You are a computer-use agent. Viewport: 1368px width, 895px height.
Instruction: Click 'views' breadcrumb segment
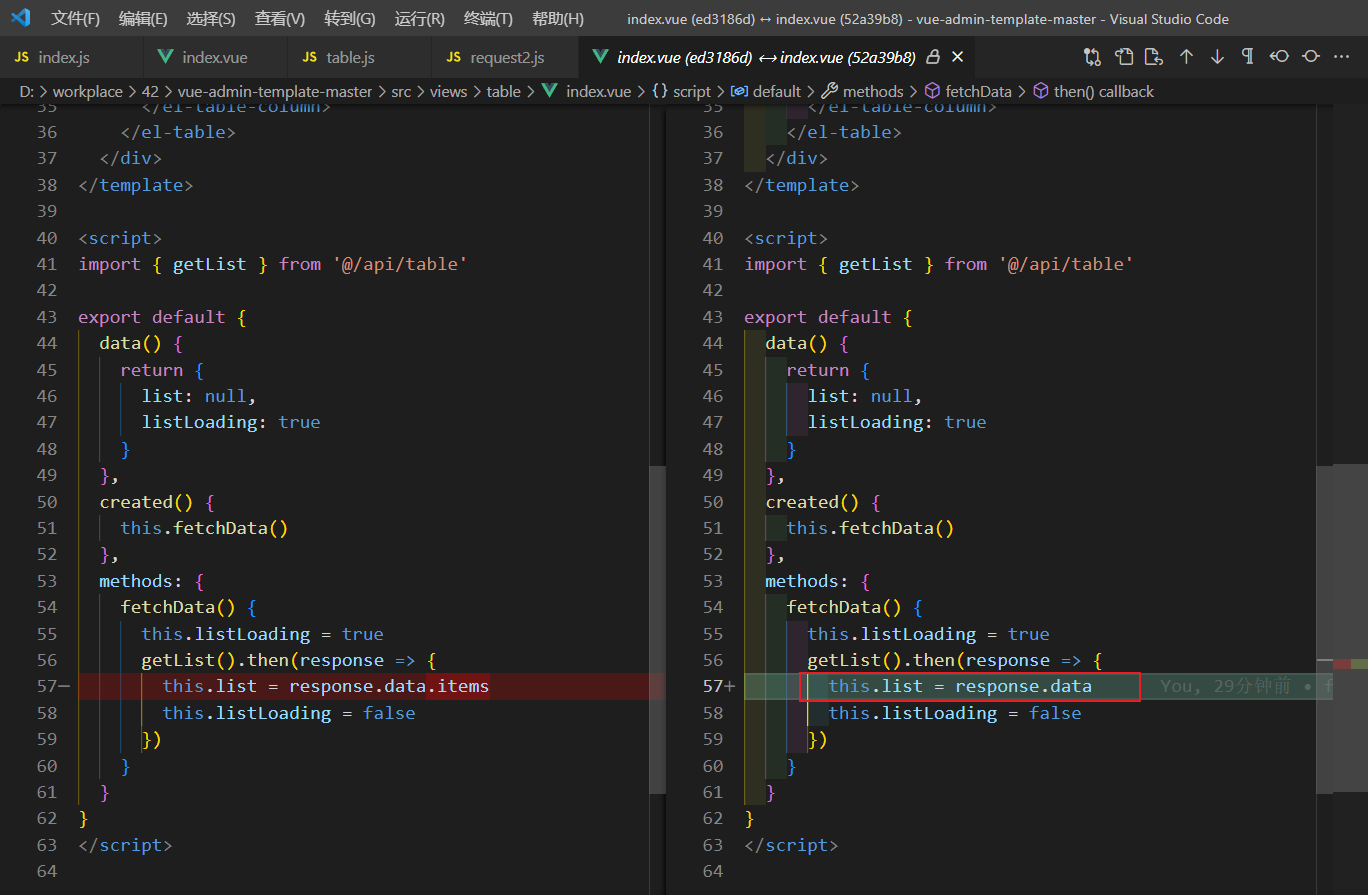tap(449, 91)
